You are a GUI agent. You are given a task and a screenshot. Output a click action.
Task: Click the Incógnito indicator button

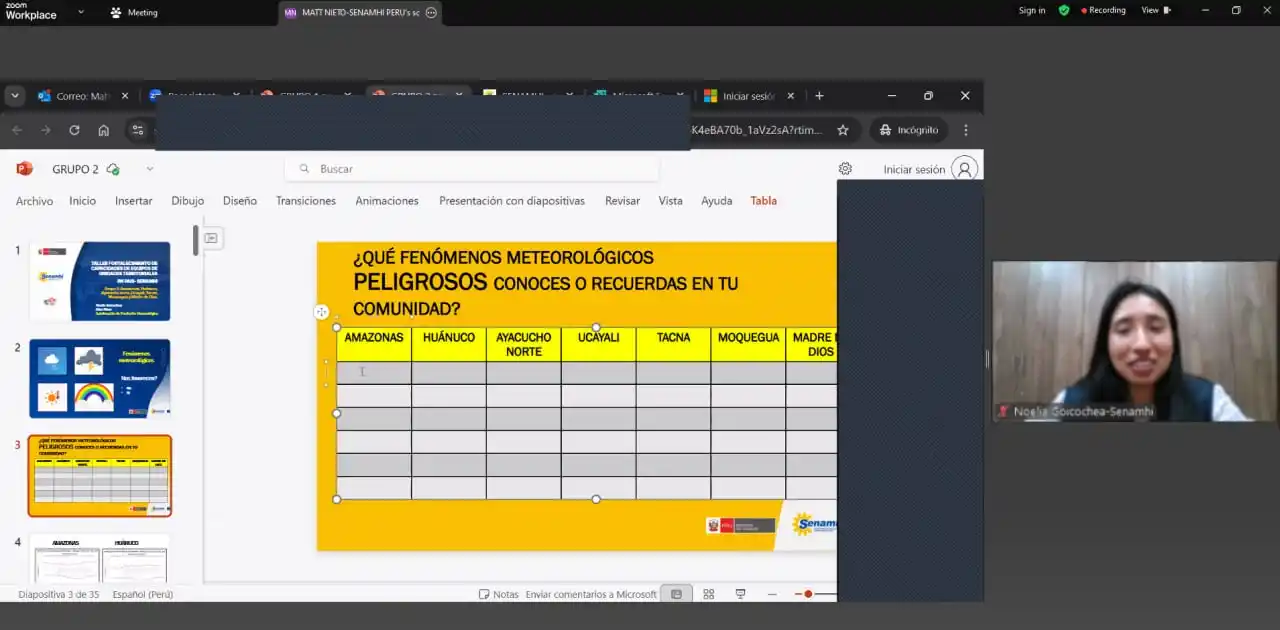coord(909,130)
